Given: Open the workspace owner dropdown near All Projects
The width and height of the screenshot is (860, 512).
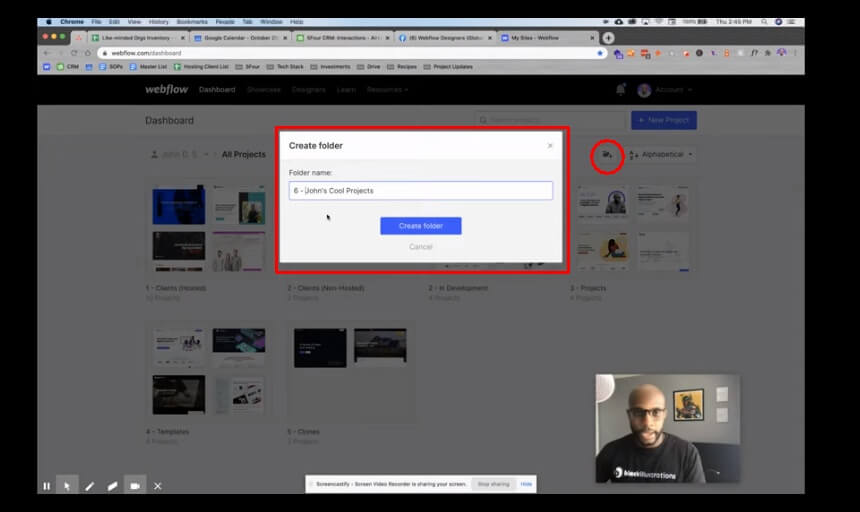Looking at the screenshot, I should tap(179, 155).
